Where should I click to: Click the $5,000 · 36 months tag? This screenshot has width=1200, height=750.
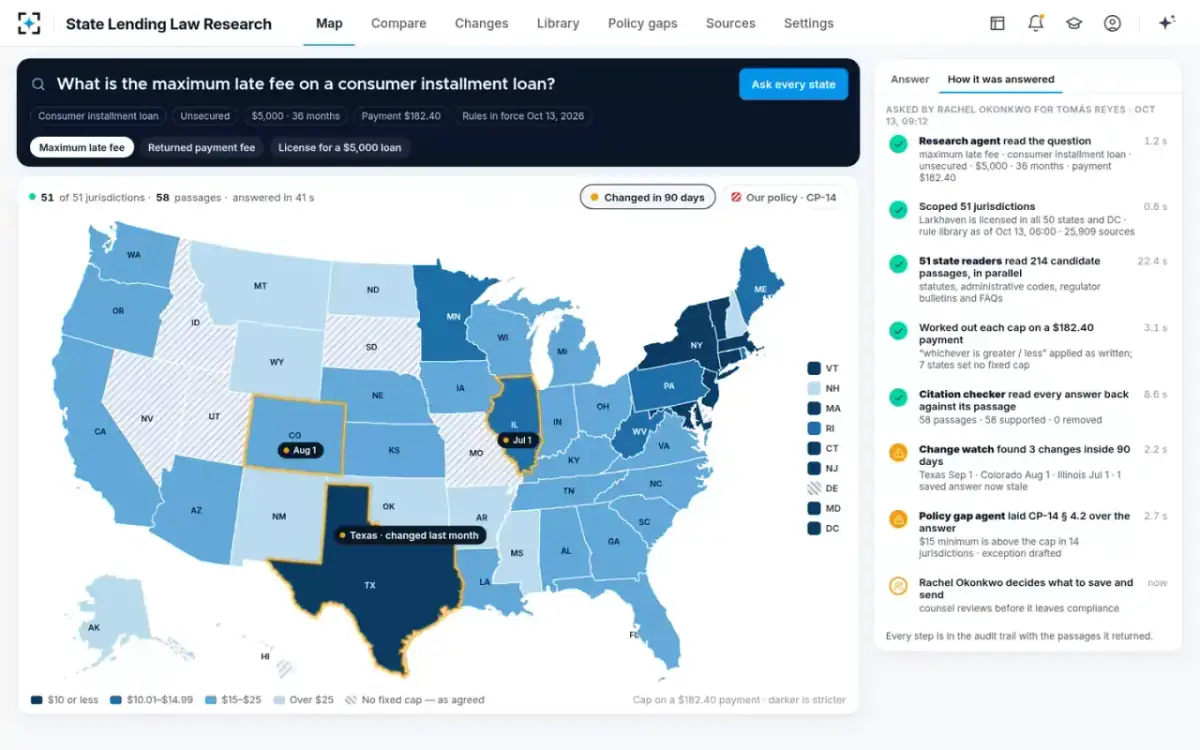[x=296, y=116]
